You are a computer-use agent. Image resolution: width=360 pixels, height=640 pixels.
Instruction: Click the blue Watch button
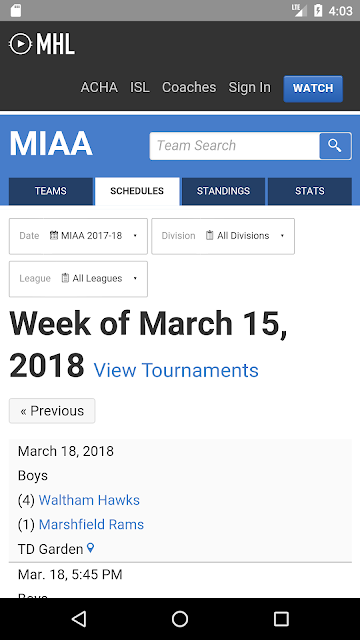tap(313, 89)
